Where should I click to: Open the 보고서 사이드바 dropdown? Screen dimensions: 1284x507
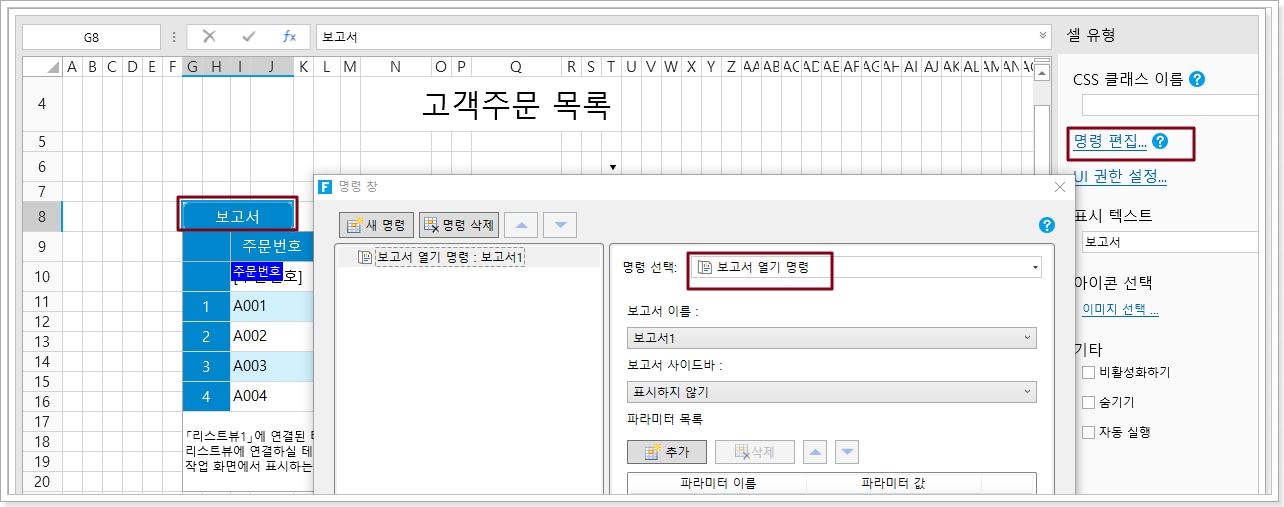click(831, 392)
